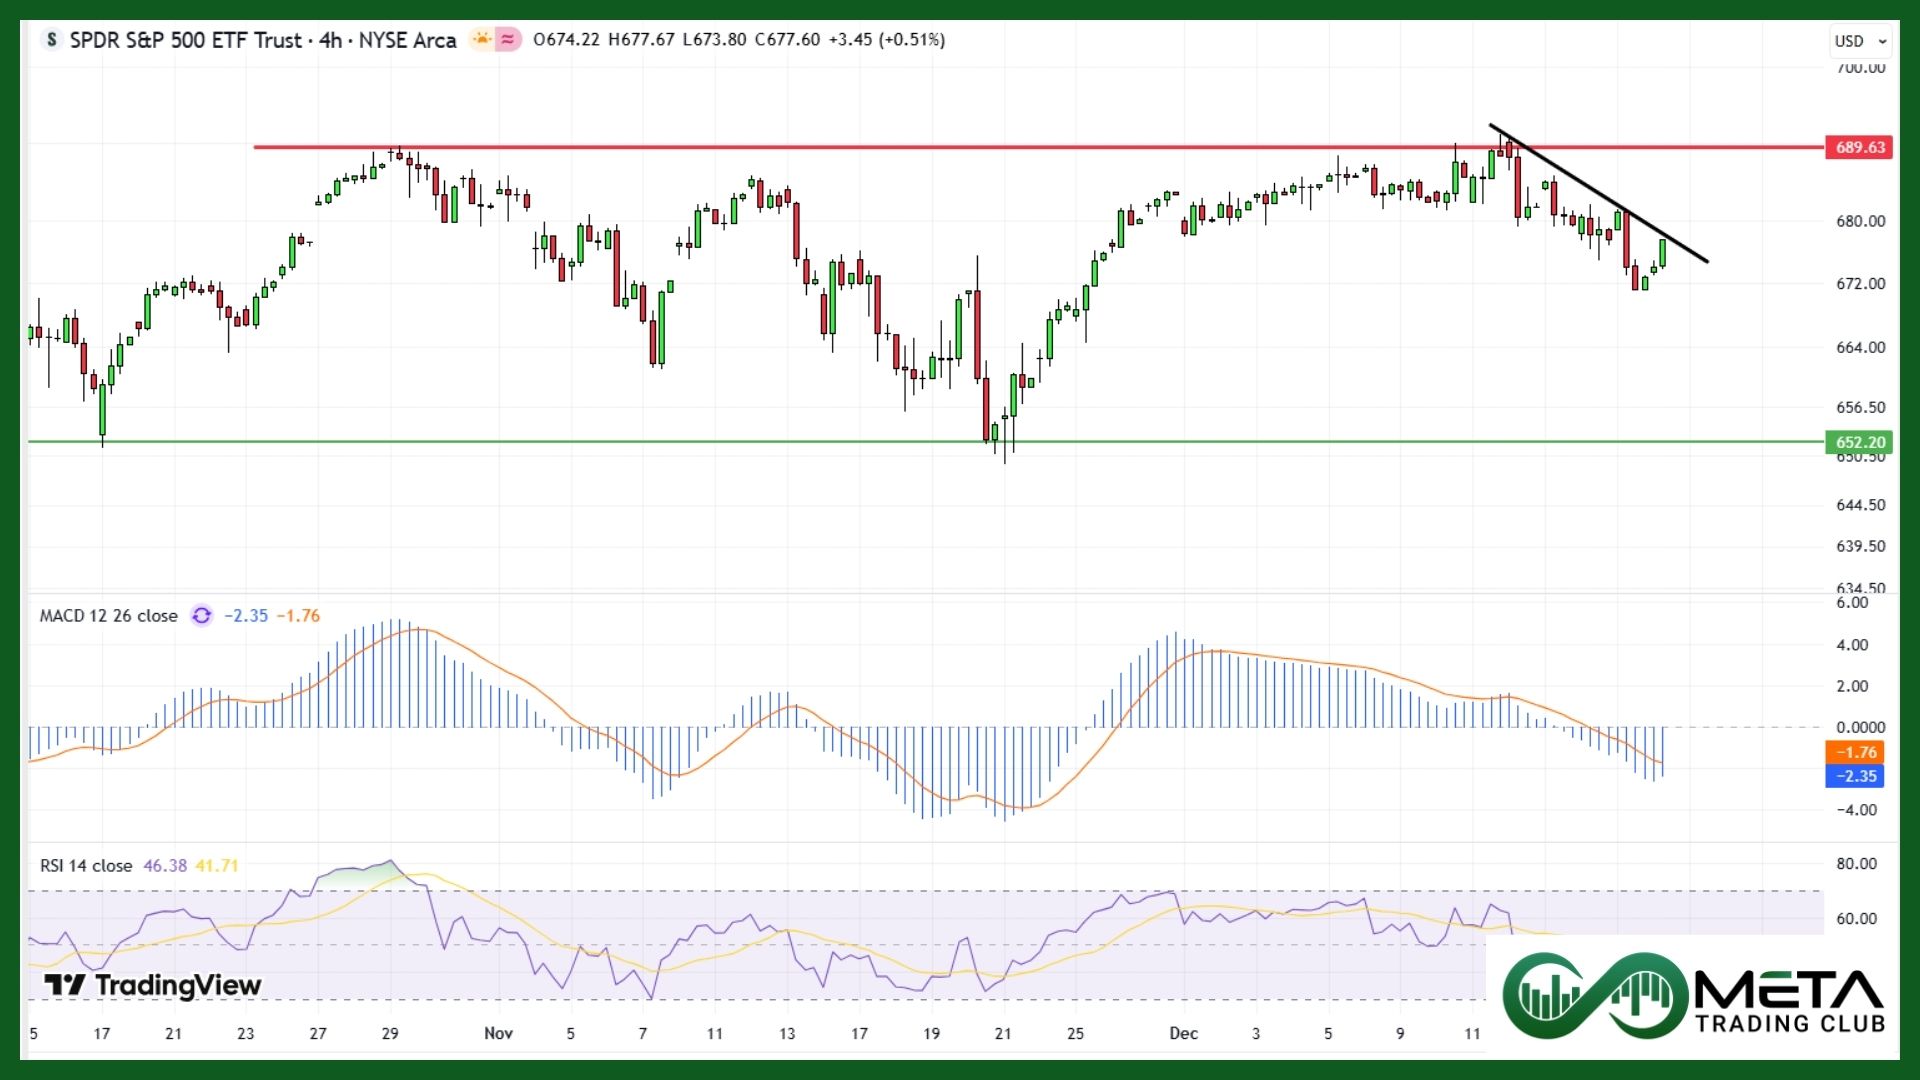The width and height of the screenshot is (1920, 1080).
Task: Select the red horizontal resistance line
Action: (x=1039, y=147)
